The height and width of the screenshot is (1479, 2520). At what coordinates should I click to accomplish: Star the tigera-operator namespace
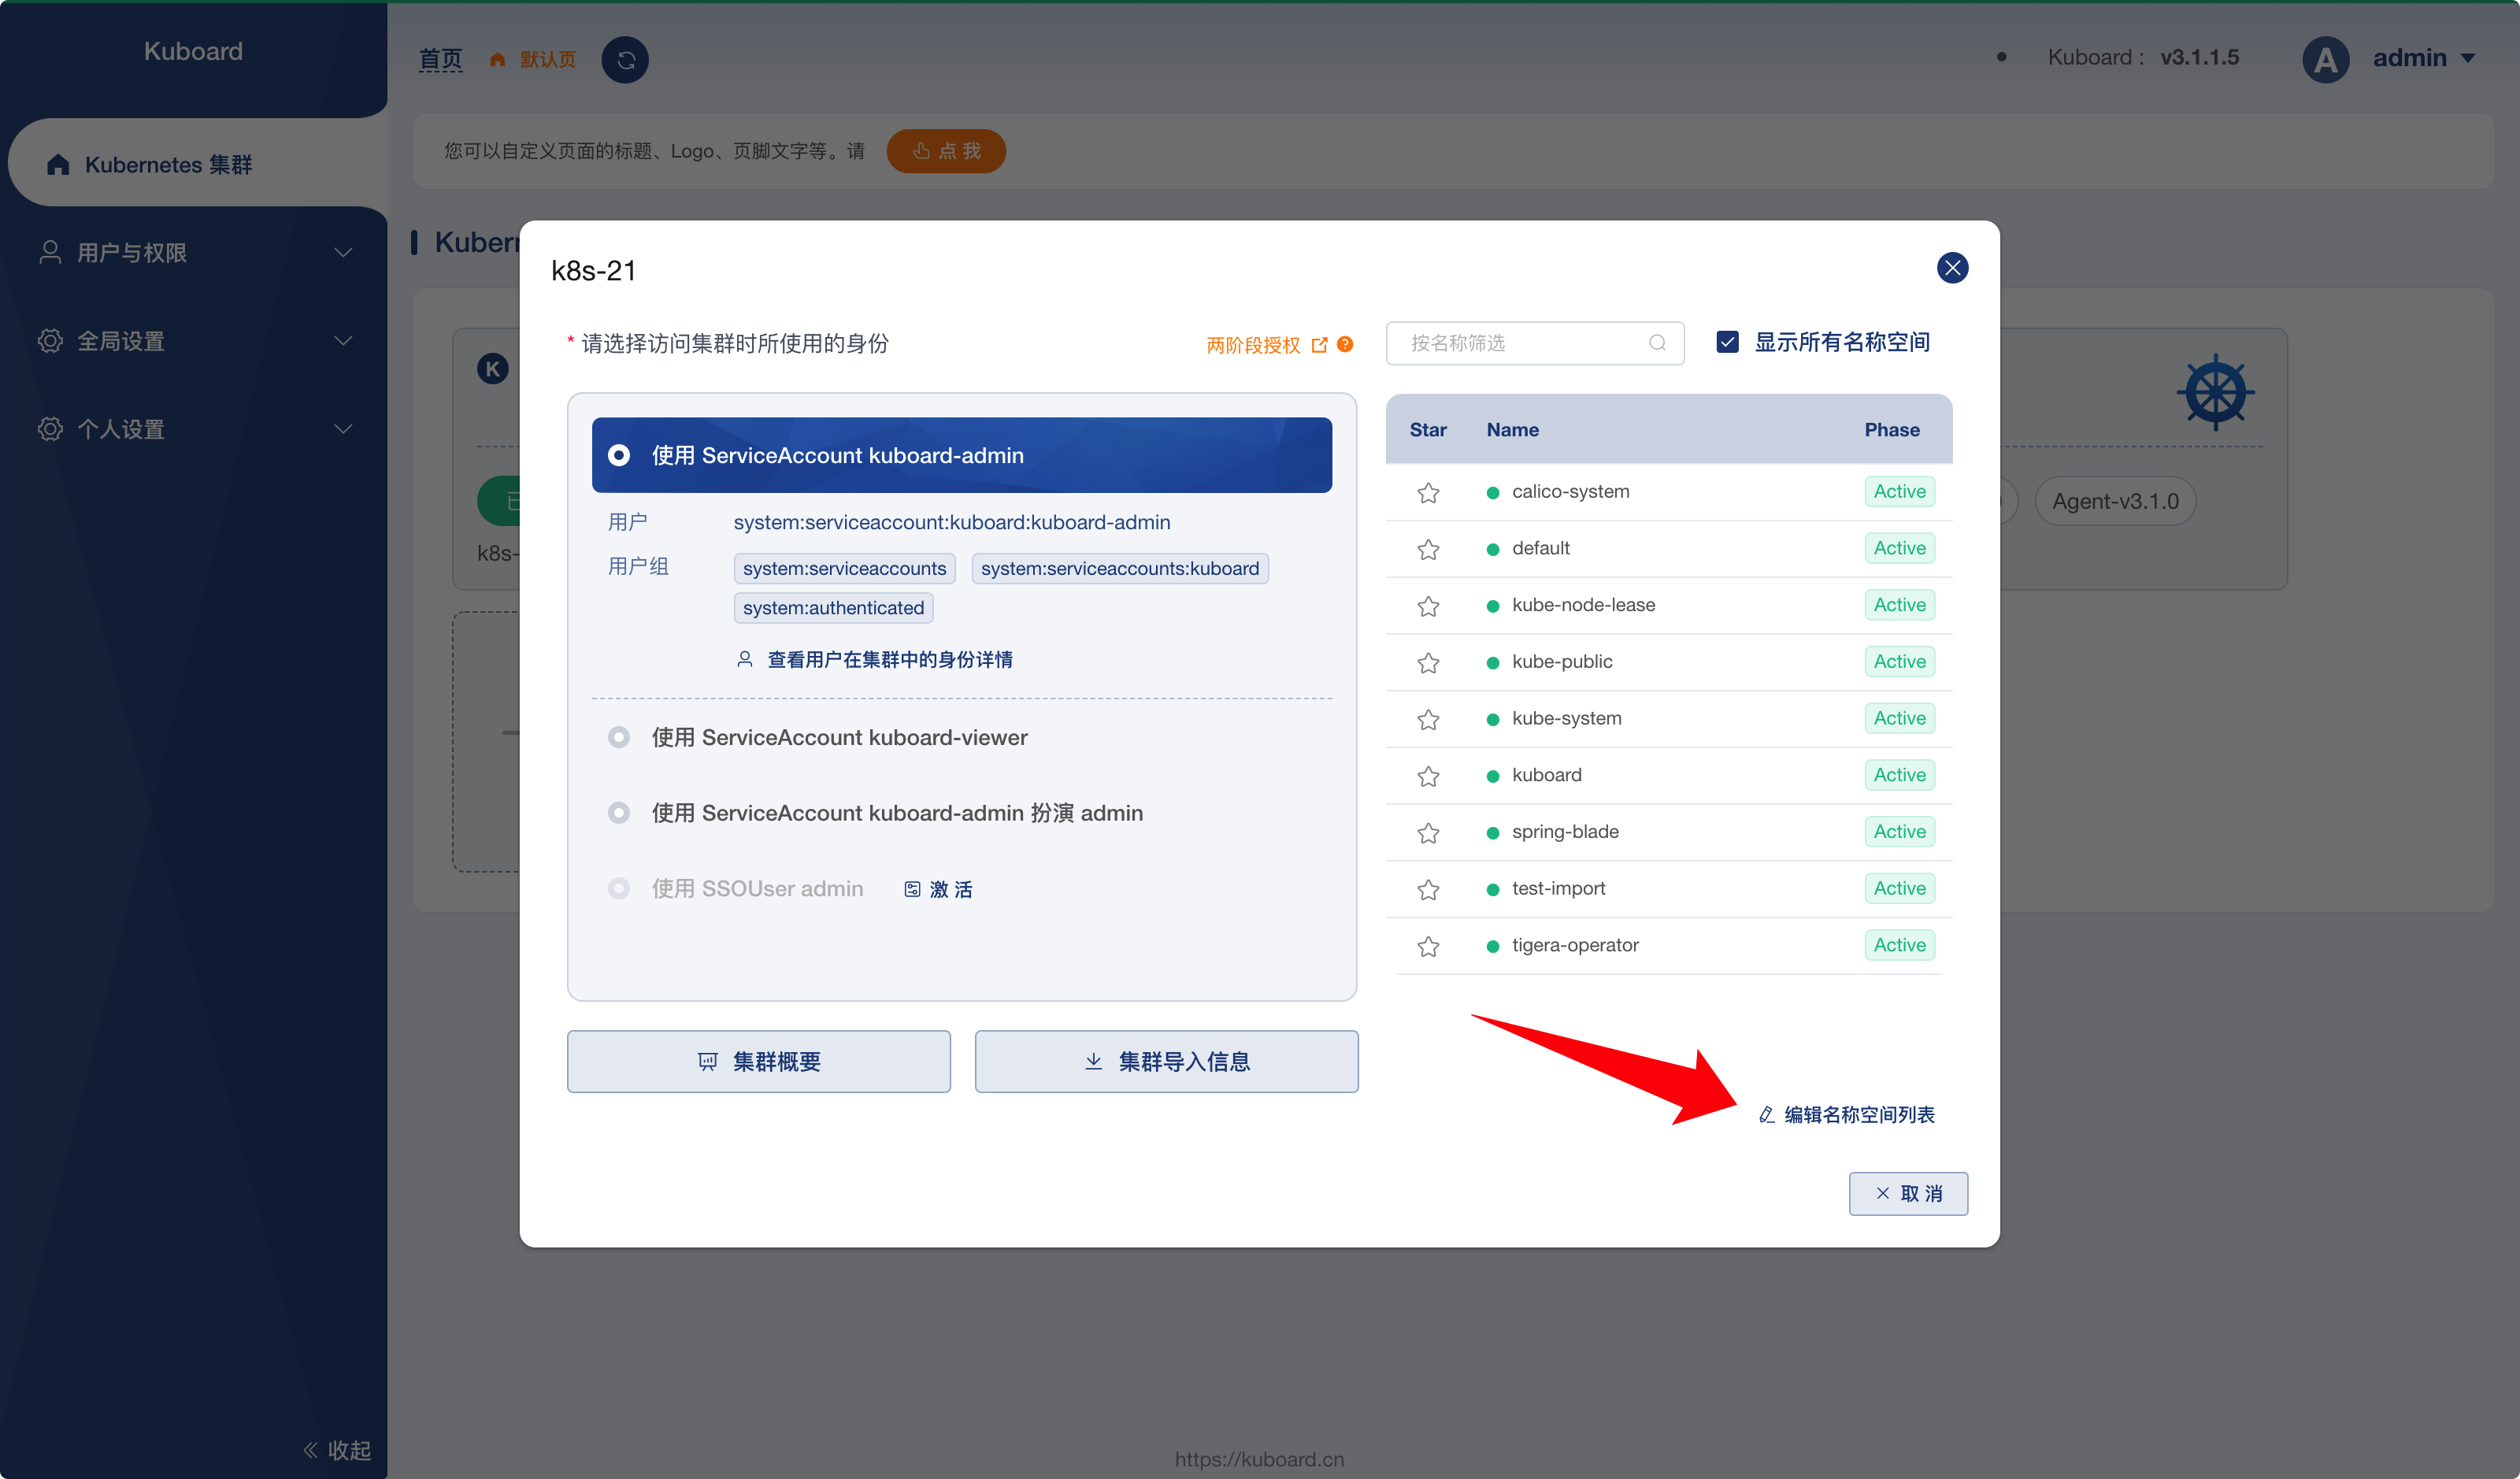click(x=1428, y=946)
